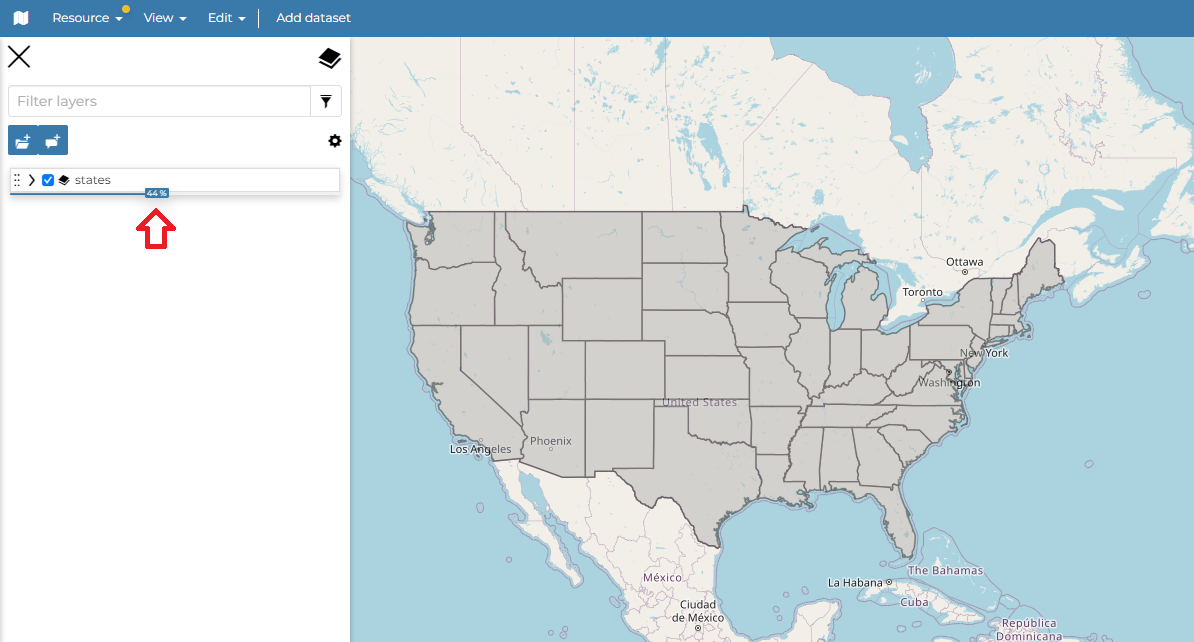This screenshot has width=1194, height=642.
Task: Click the Los Angeles label on the map
Action: coord(481,449)
